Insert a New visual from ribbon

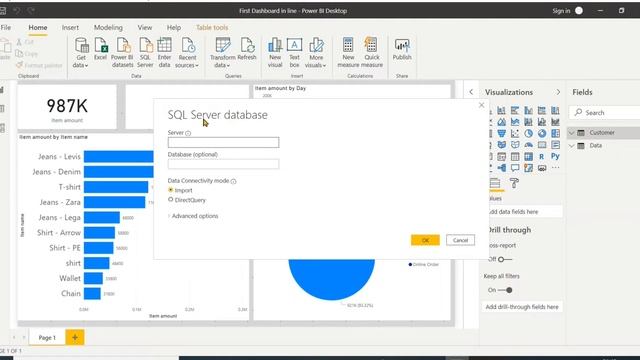[275, 52]
